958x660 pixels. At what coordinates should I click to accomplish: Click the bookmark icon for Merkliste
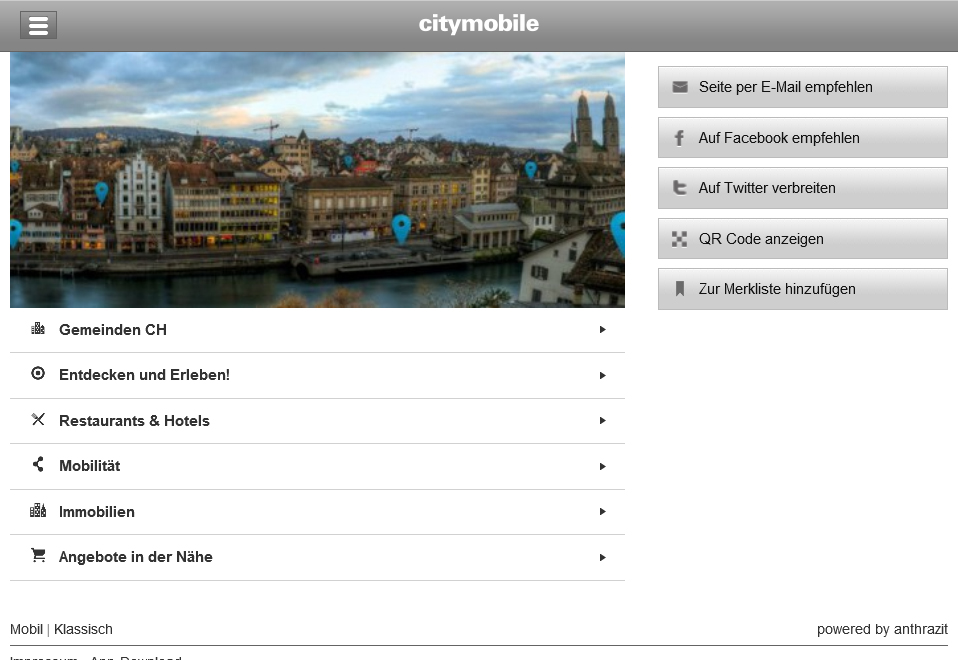[679, 289]
